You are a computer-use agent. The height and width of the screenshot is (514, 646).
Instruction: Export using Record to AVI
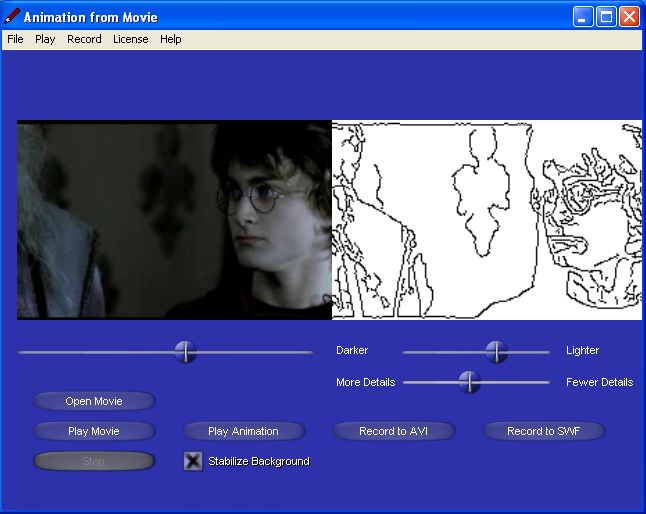(x=393, y=431)
